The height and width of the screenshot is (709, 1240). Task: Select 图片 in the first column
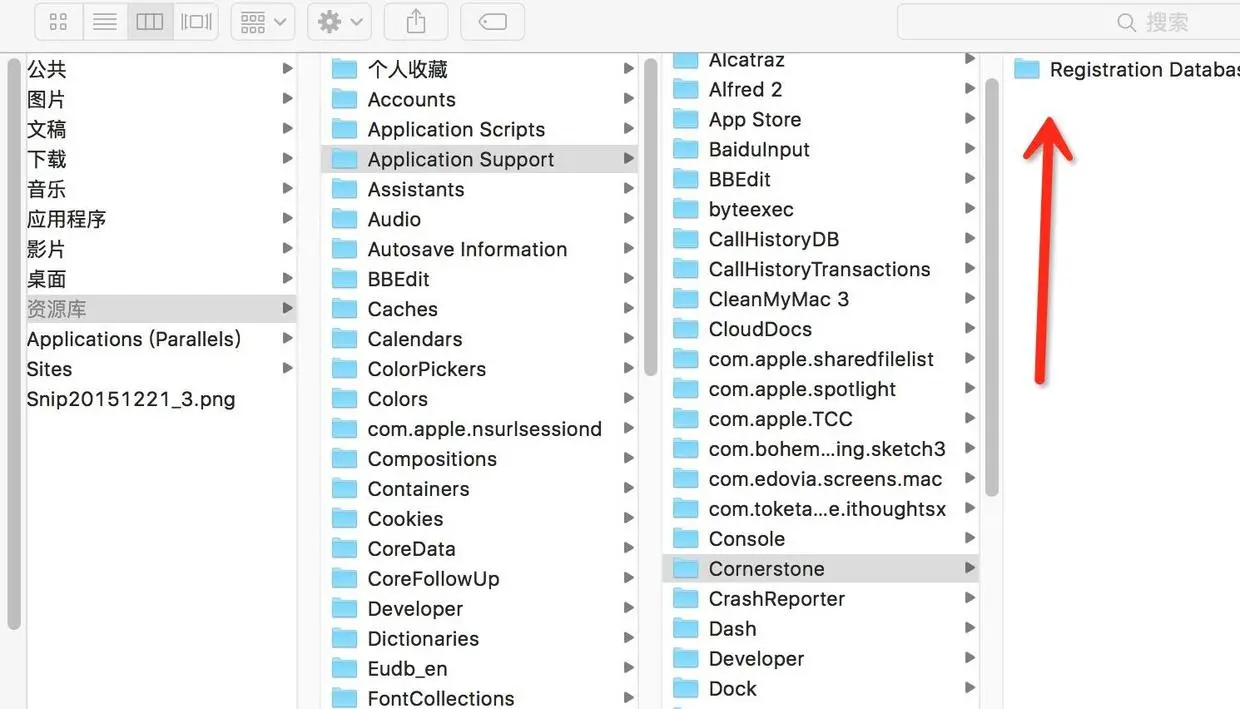(x=46, y=99)
